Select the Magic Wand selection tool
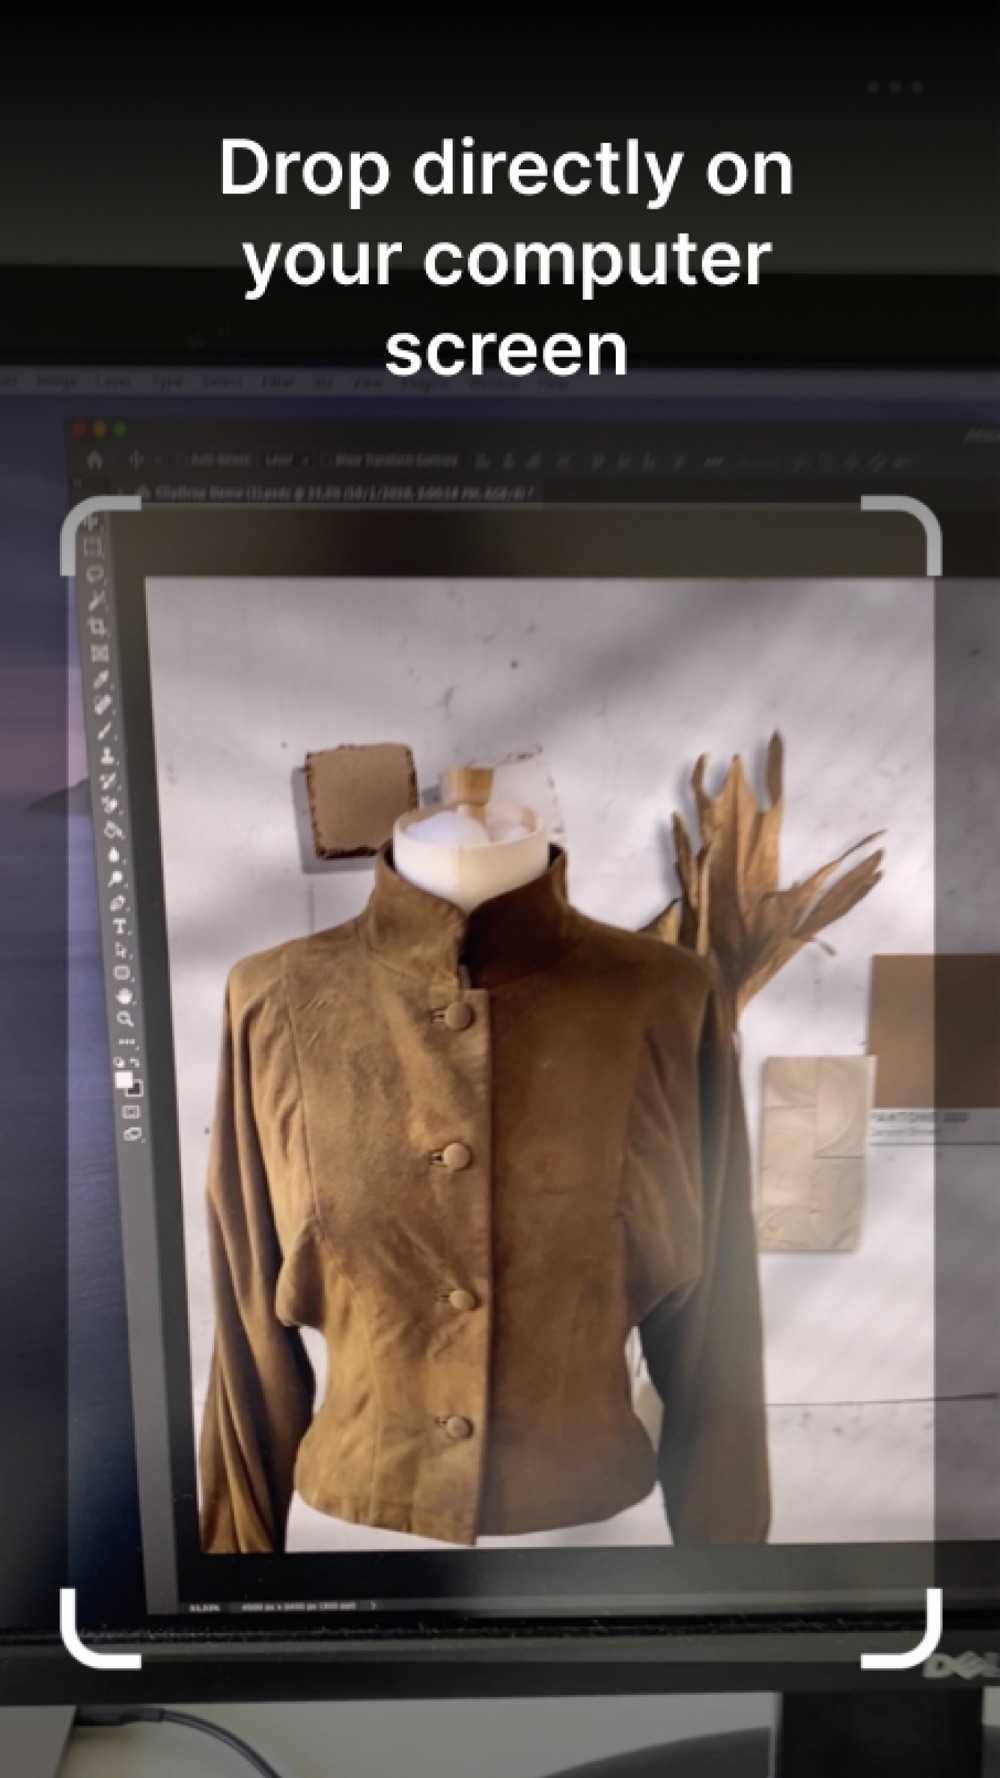Viewport: 1000px width, 1778px height. [x=97, y=603]
